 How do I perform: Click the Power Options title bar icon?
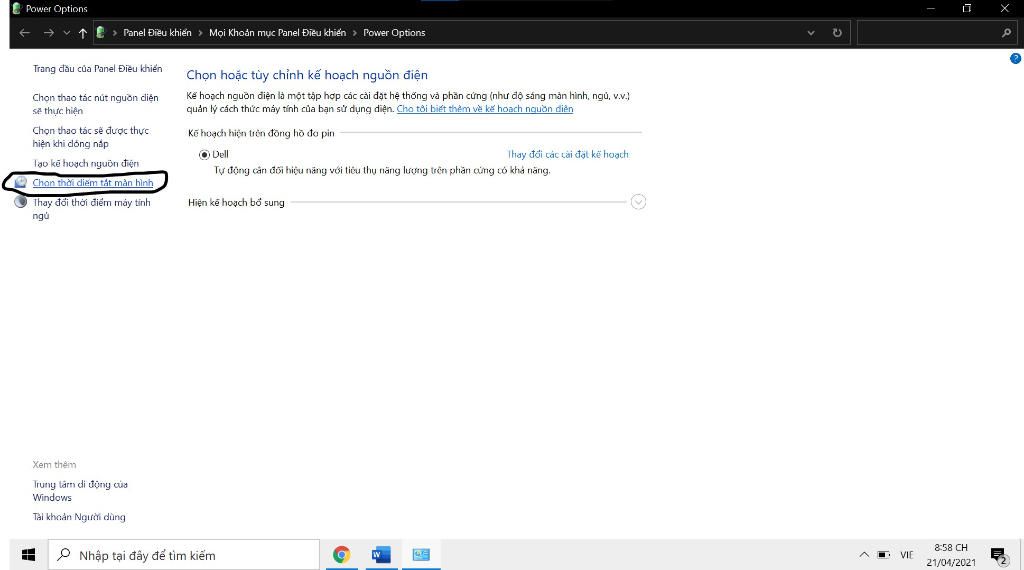click(17, 8)
